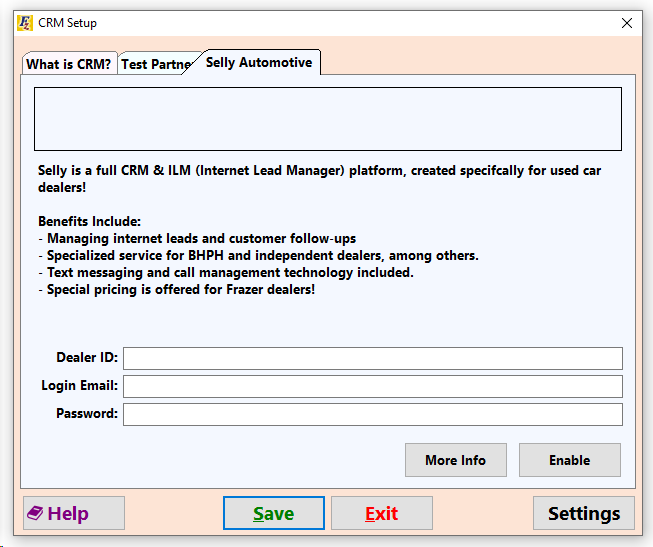The image size is (653, 547).
Task: Click 'Managing internet leads and customer follow-ups' line
Action: point(197,238)
